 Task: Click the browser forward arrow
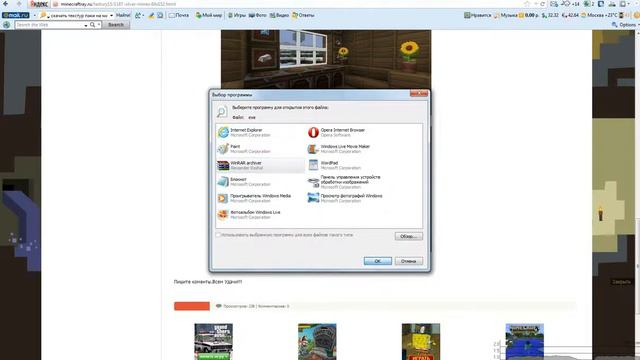tap(19, 4)
